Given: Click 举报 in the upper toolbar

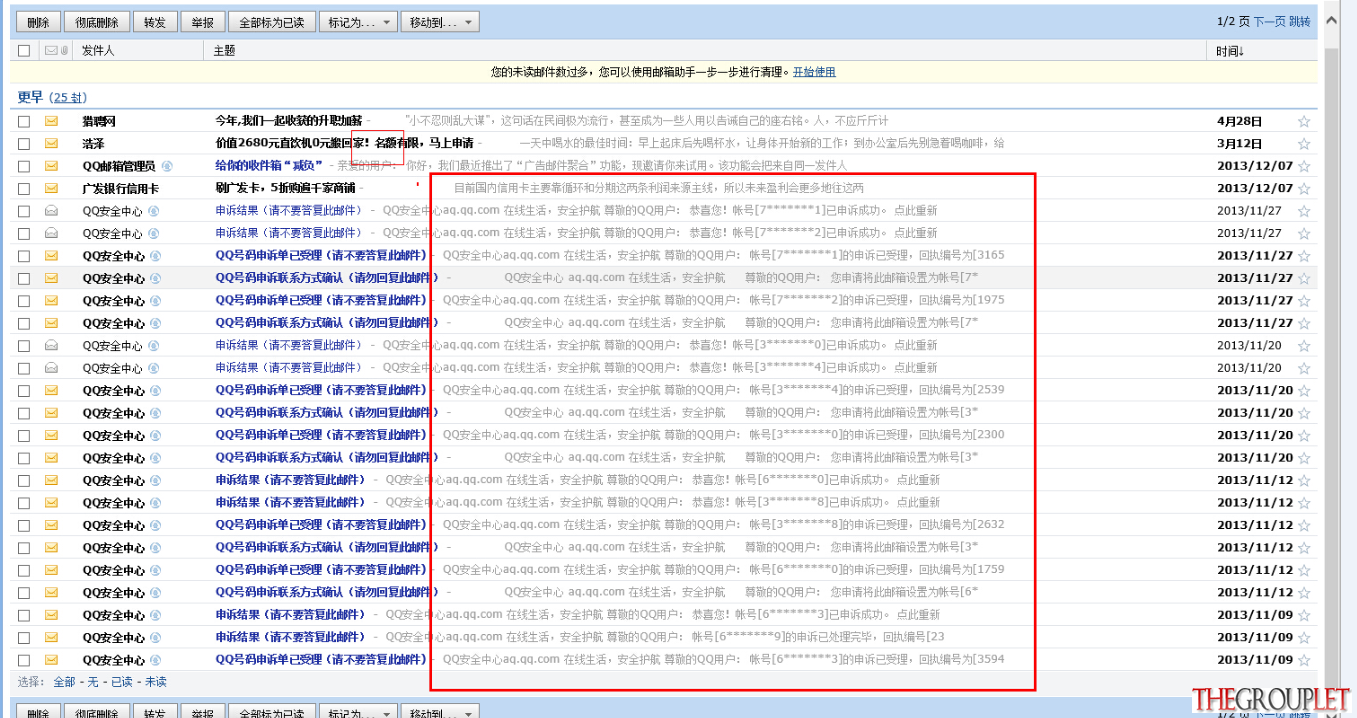Looking at the screenshot, I should [203, 22].
